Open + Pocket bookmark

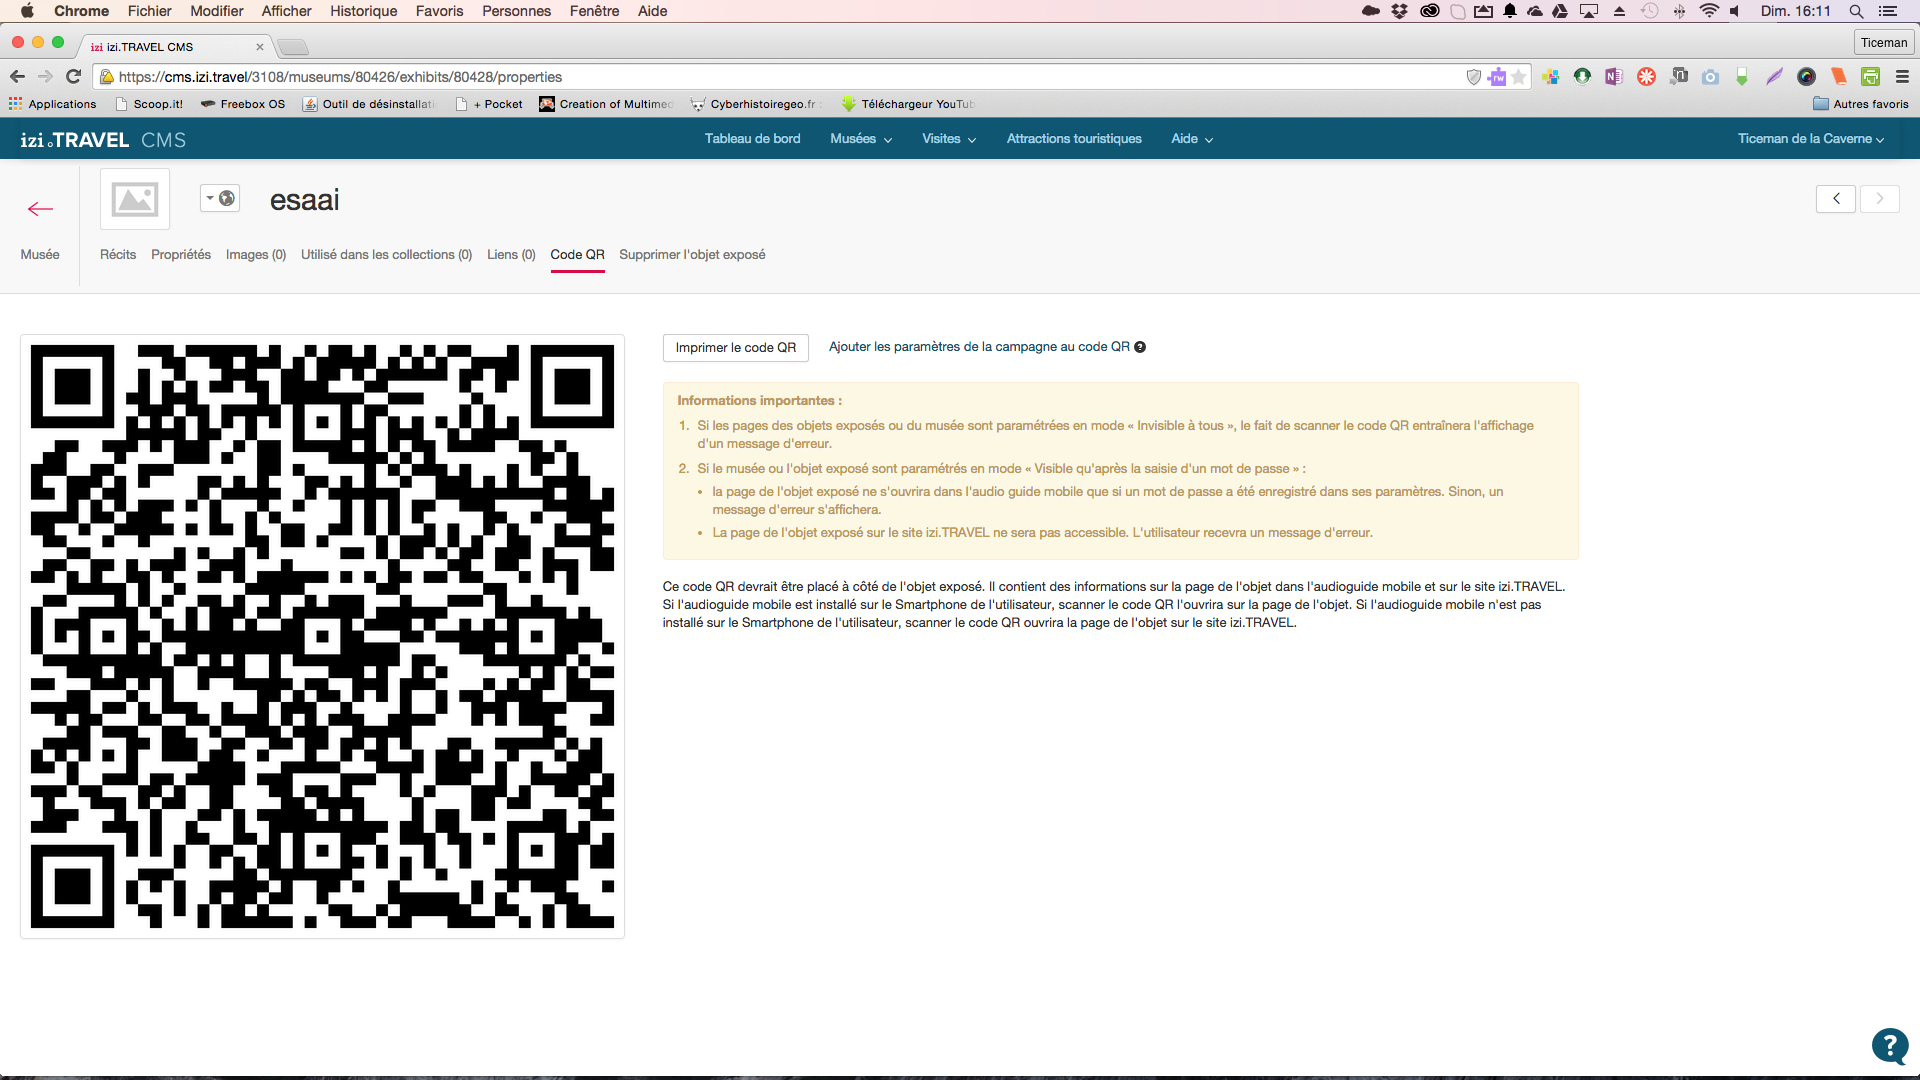click(x=489, y=104)
